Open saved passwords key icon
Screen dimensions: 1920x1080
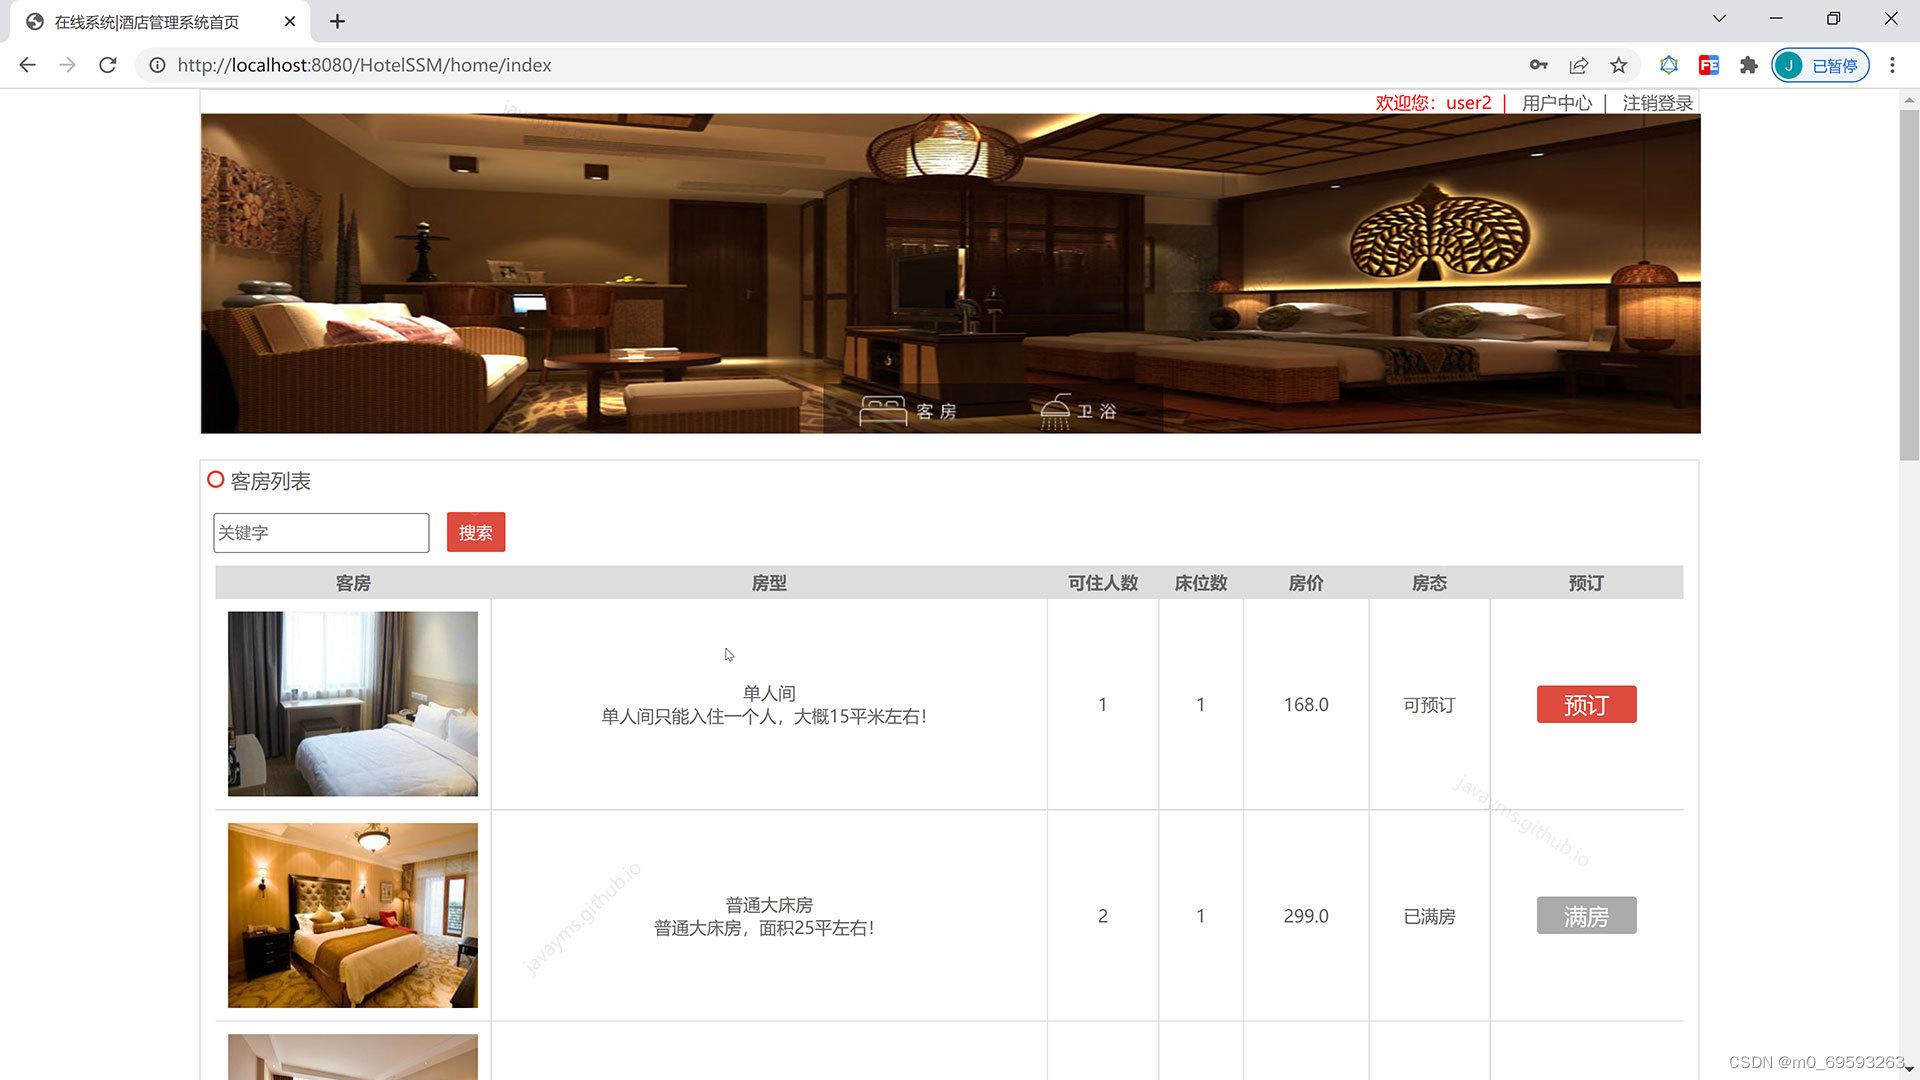(x=1538, y=65)
